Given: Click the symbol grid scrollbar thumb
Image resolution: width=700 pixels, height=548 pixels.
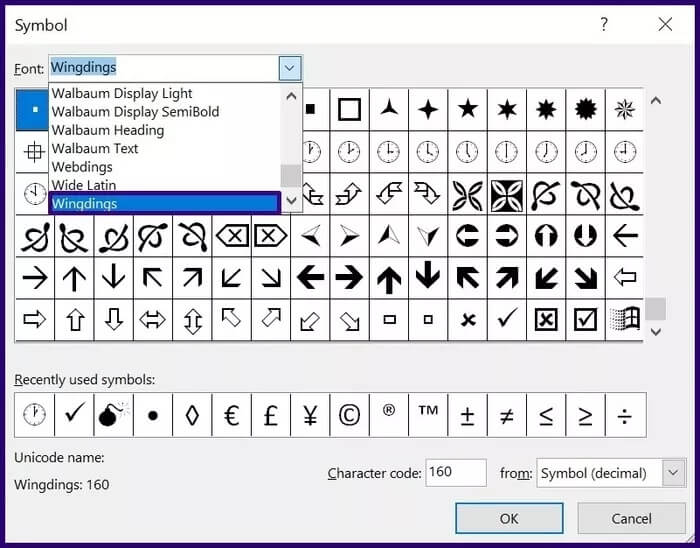Looking at the screenshot, I should [x=655, y=309].
